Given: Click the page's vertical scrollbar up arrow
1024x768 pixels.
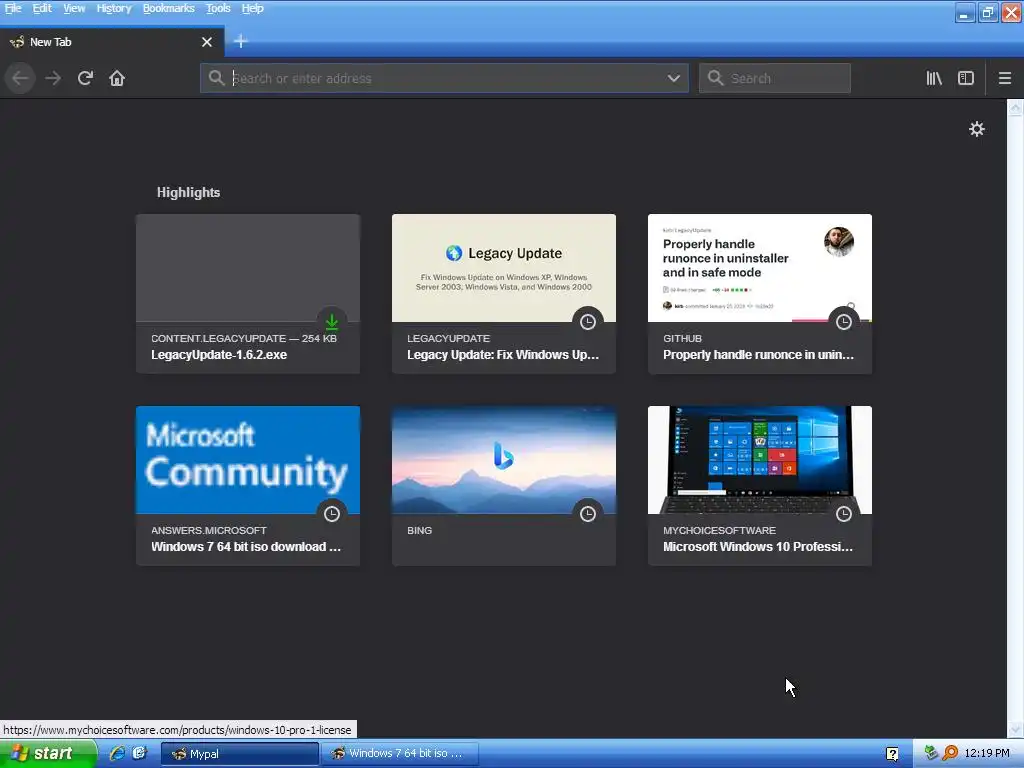Looking at the screenshot, I should pos(1016,108).
